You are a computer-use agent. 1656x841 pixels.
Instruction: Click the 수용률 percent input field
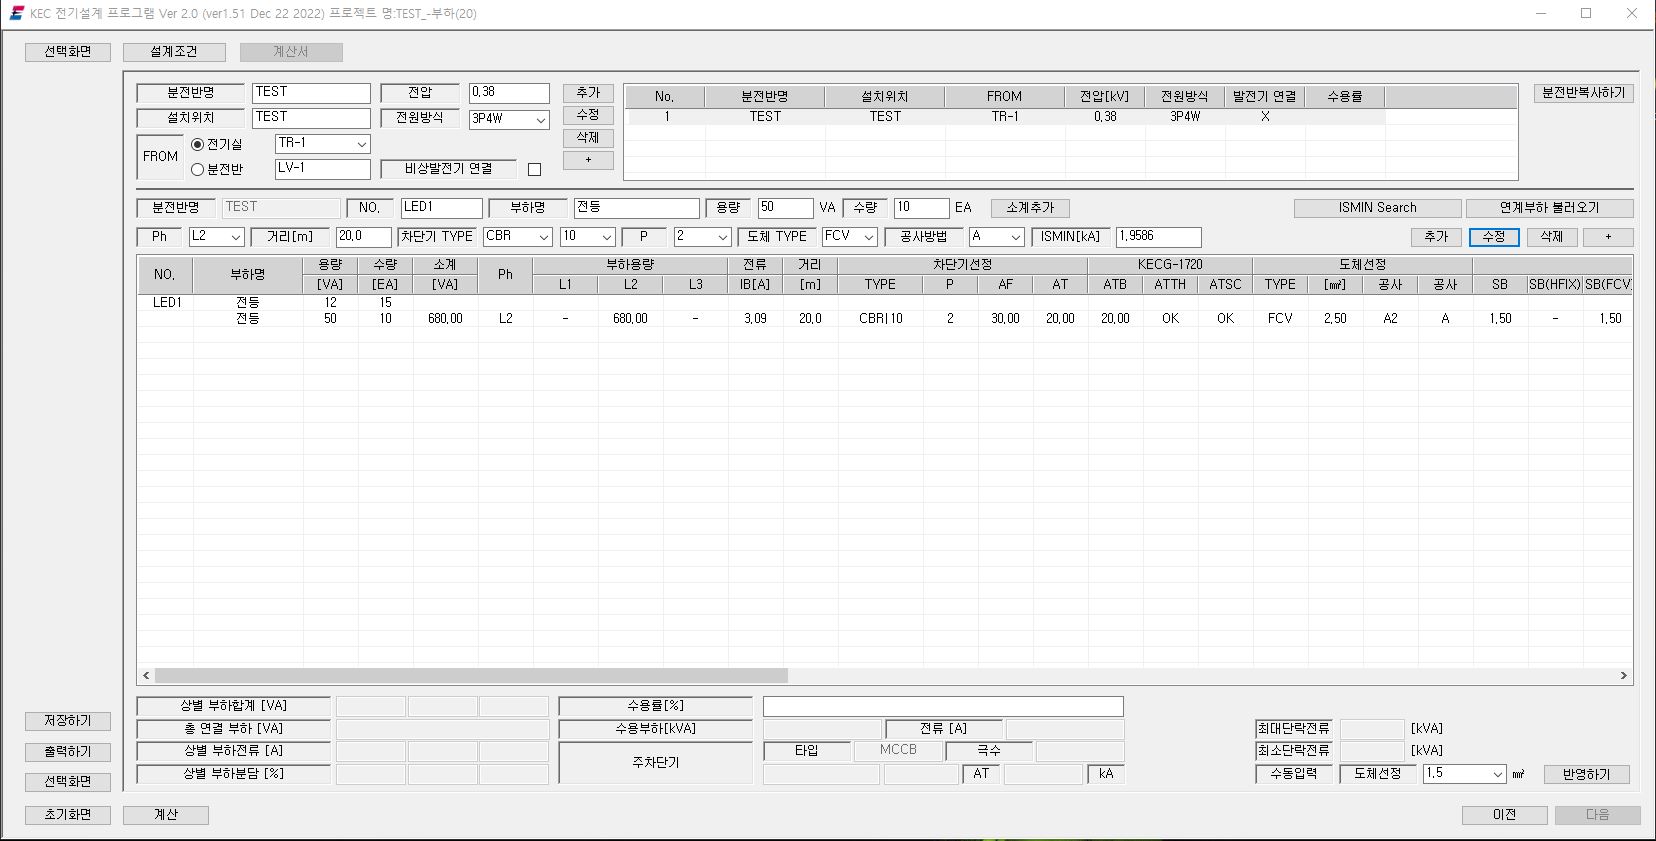[x=943, y=707]
